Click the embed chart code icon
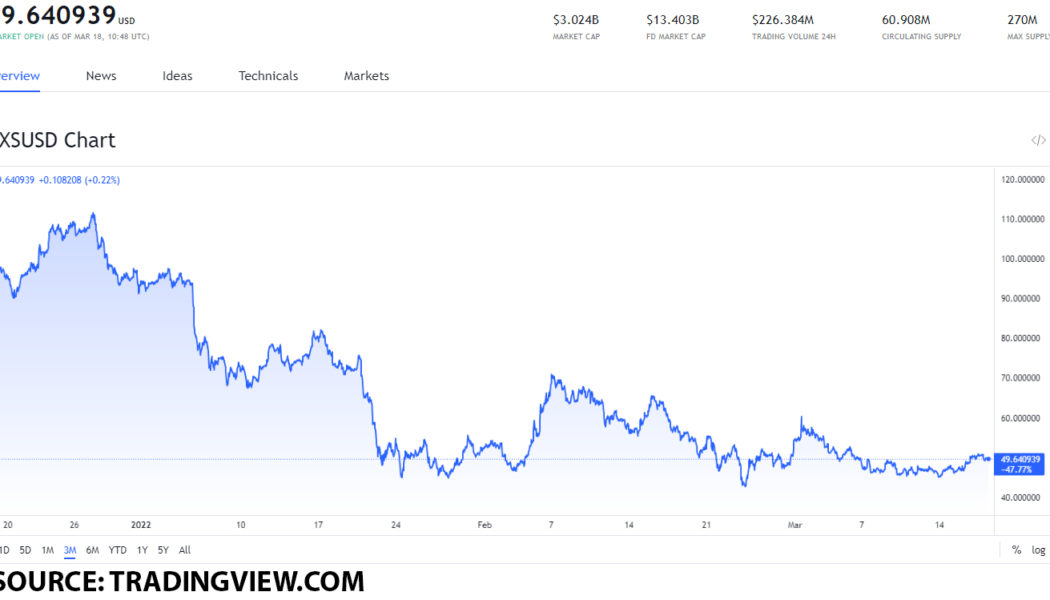 [1038, 141]
